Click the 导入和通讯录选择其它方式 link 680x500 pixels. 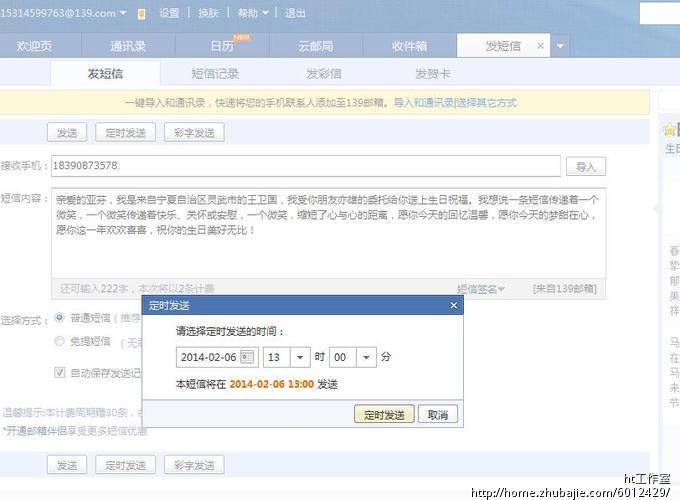click(455, 103)
